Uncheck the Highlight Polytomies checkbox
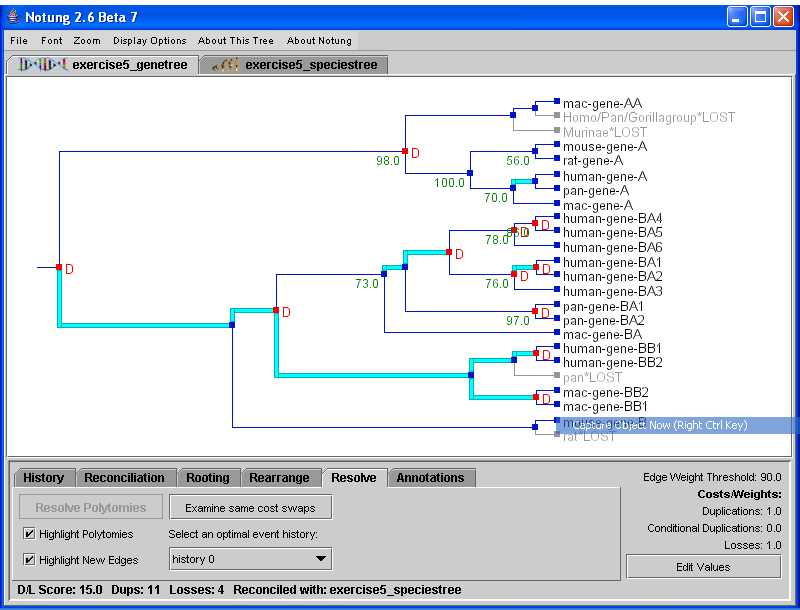This screenshot has width=800, height=610. click(28, 534)
